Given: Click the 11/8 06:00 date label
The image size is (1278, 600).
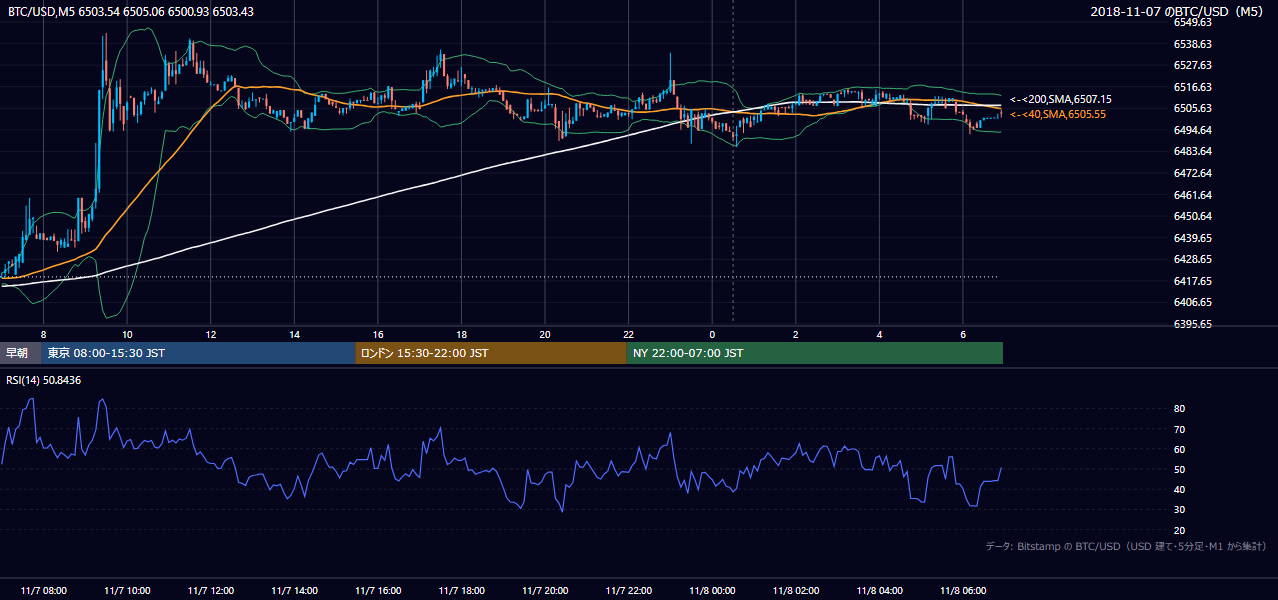Looking at the screenshot, I should (963, 590).
